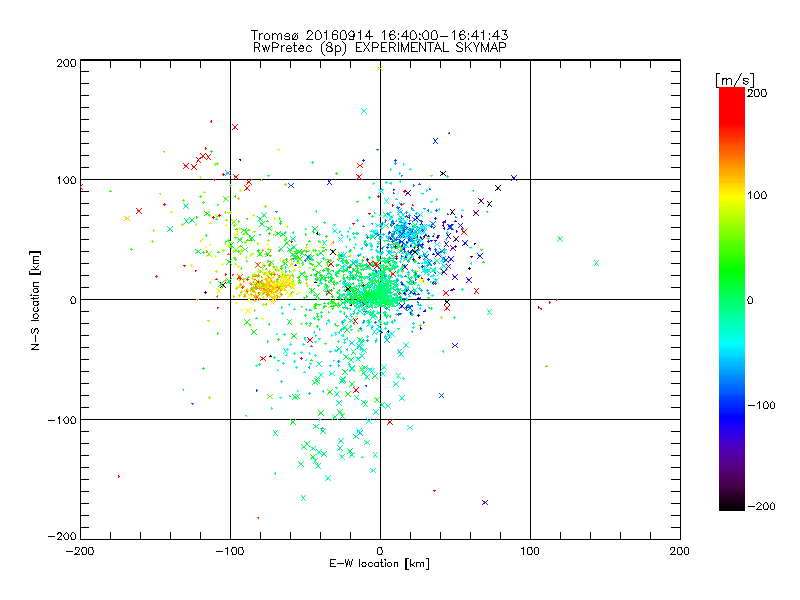Click the isolated blue X marker at bottom right
This screenshot has width=800, height=600.
coord(485,502)
